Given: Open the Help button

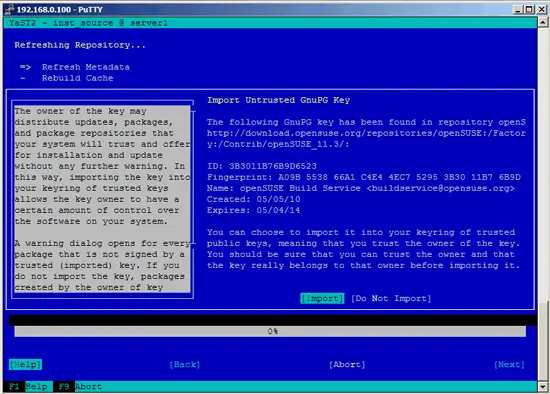Looking at the screenshot, I should click(x=25, y=365).
